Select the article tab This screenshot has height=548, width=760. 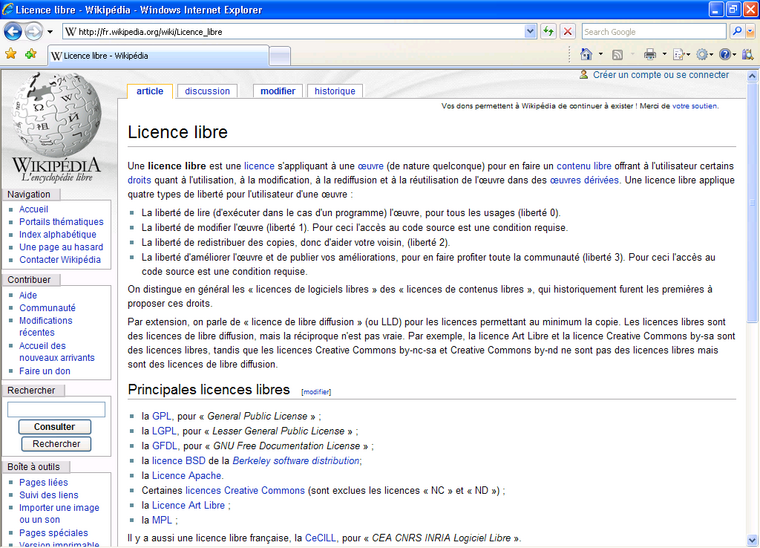pyautogui.click(x=150, y=91)
